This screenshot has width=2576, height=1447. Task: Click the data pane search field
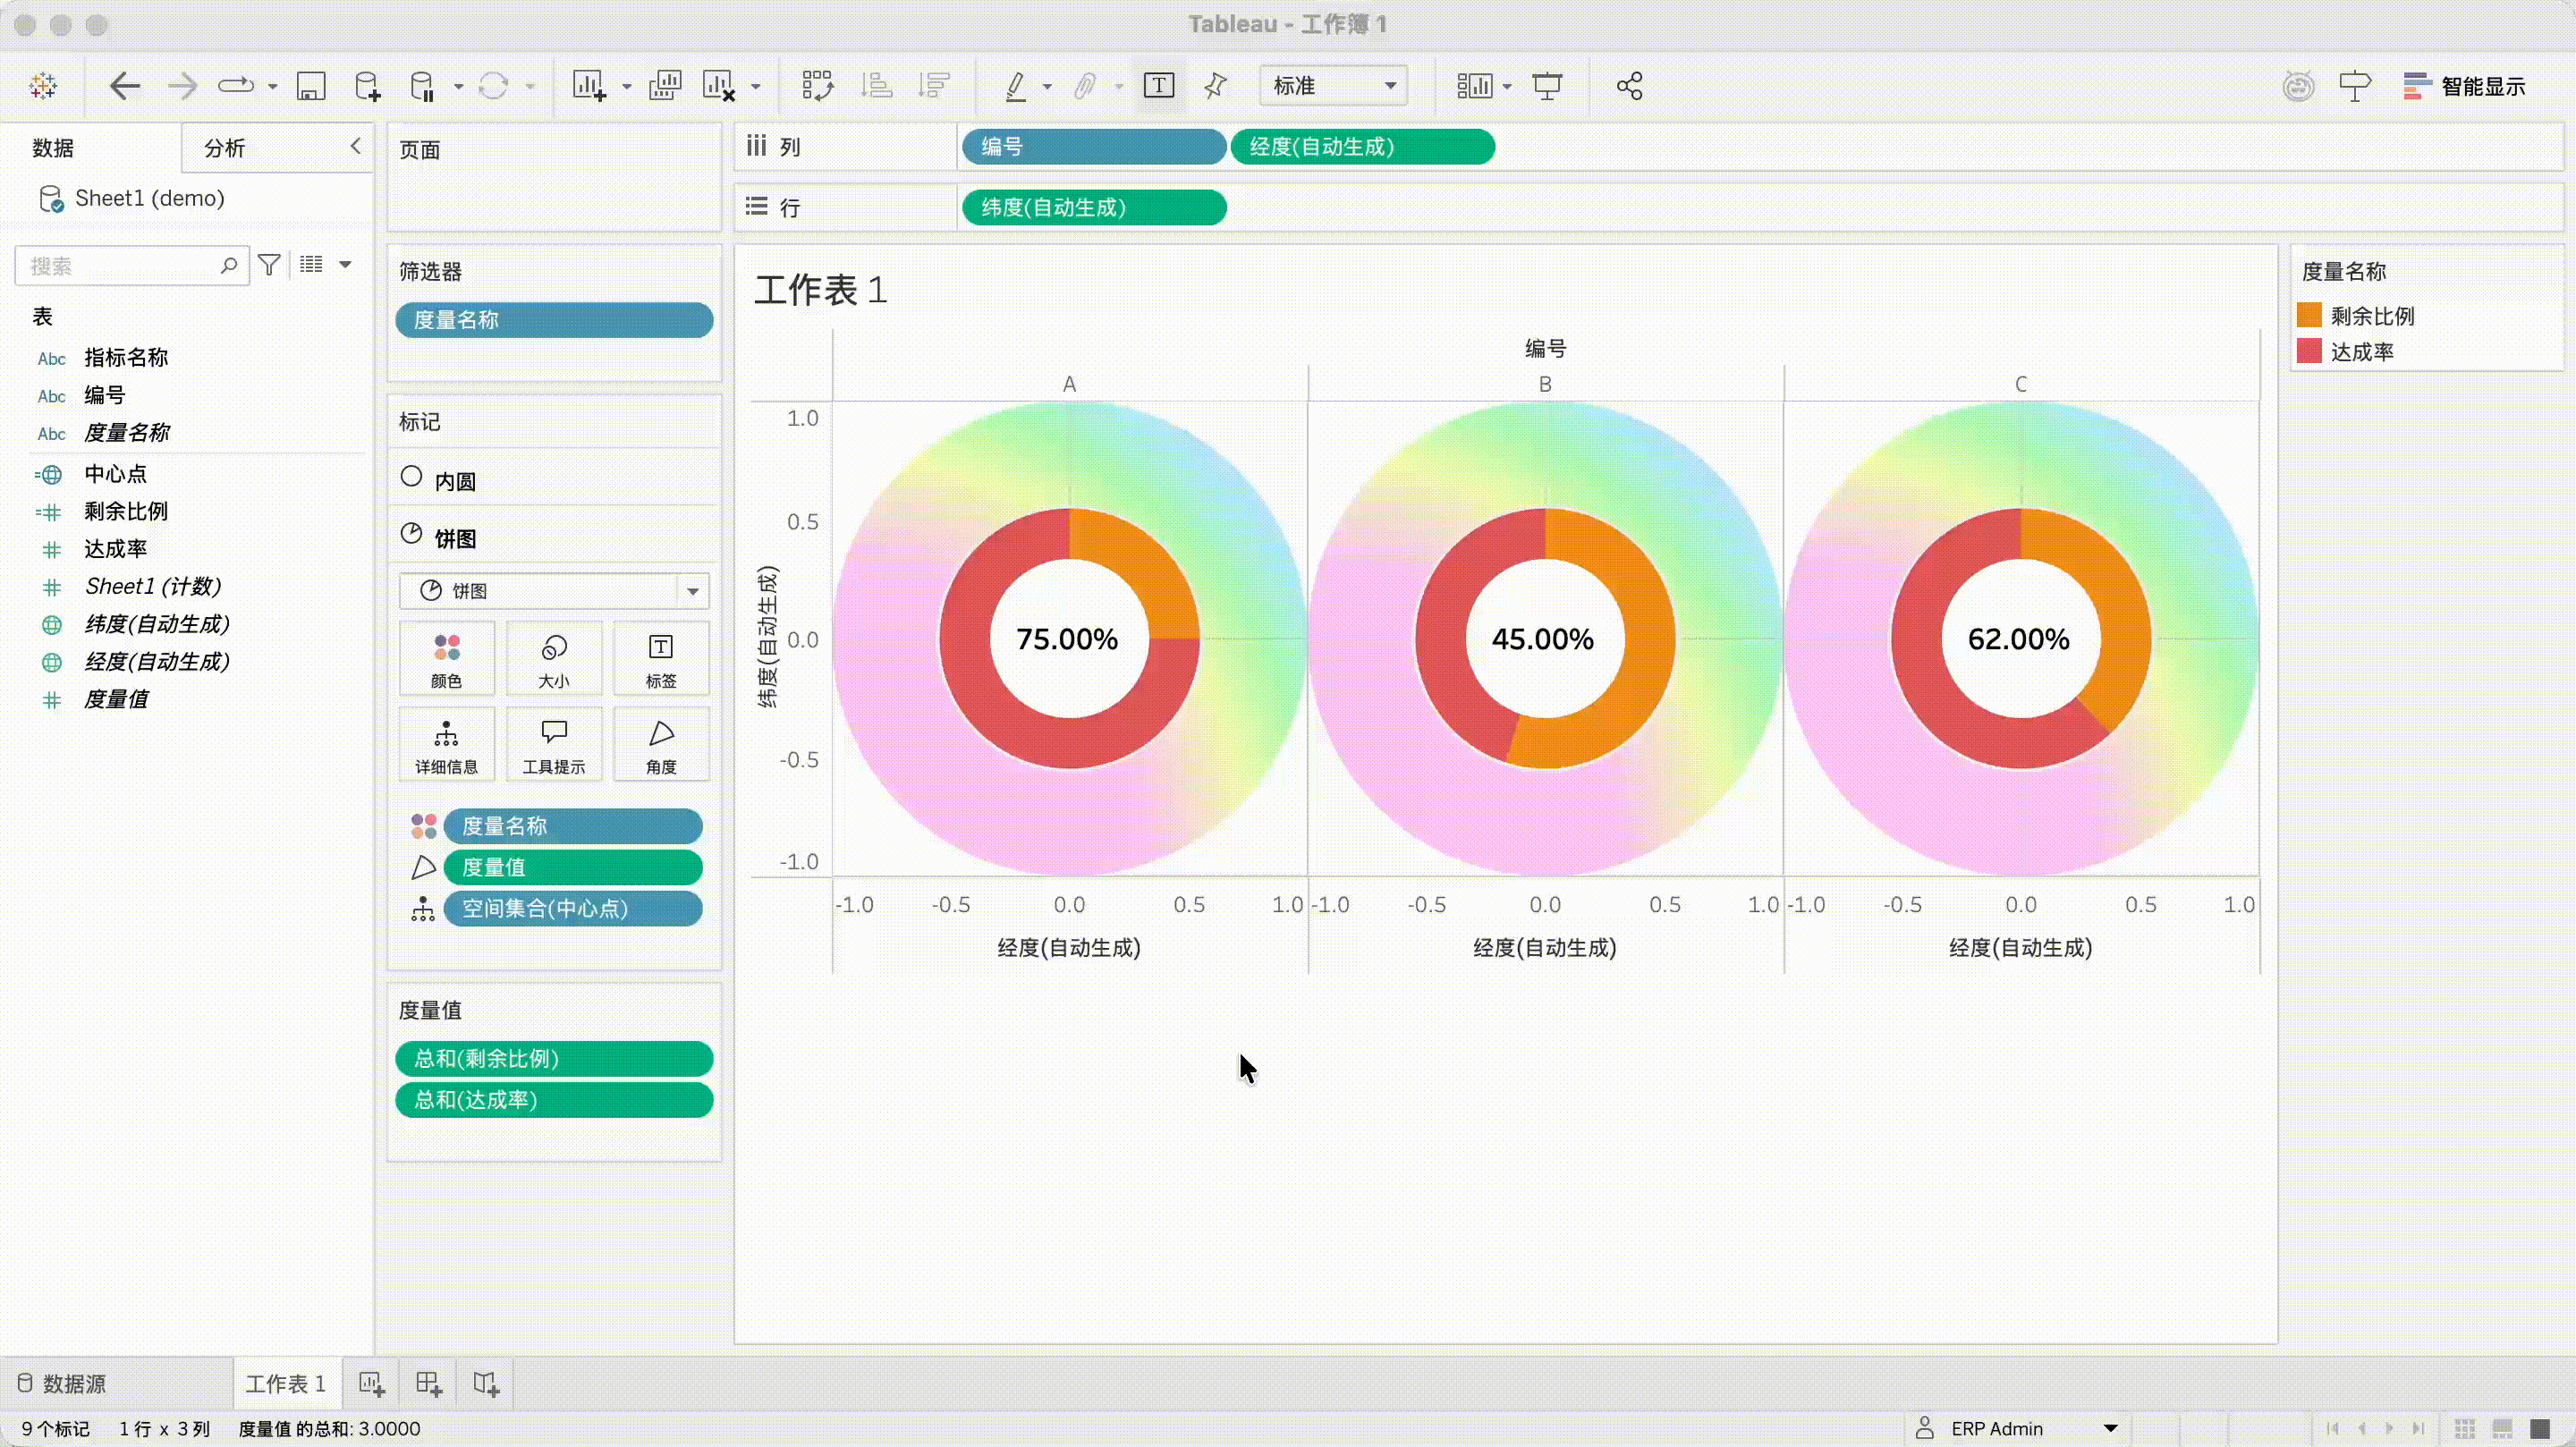coord(120,266)
